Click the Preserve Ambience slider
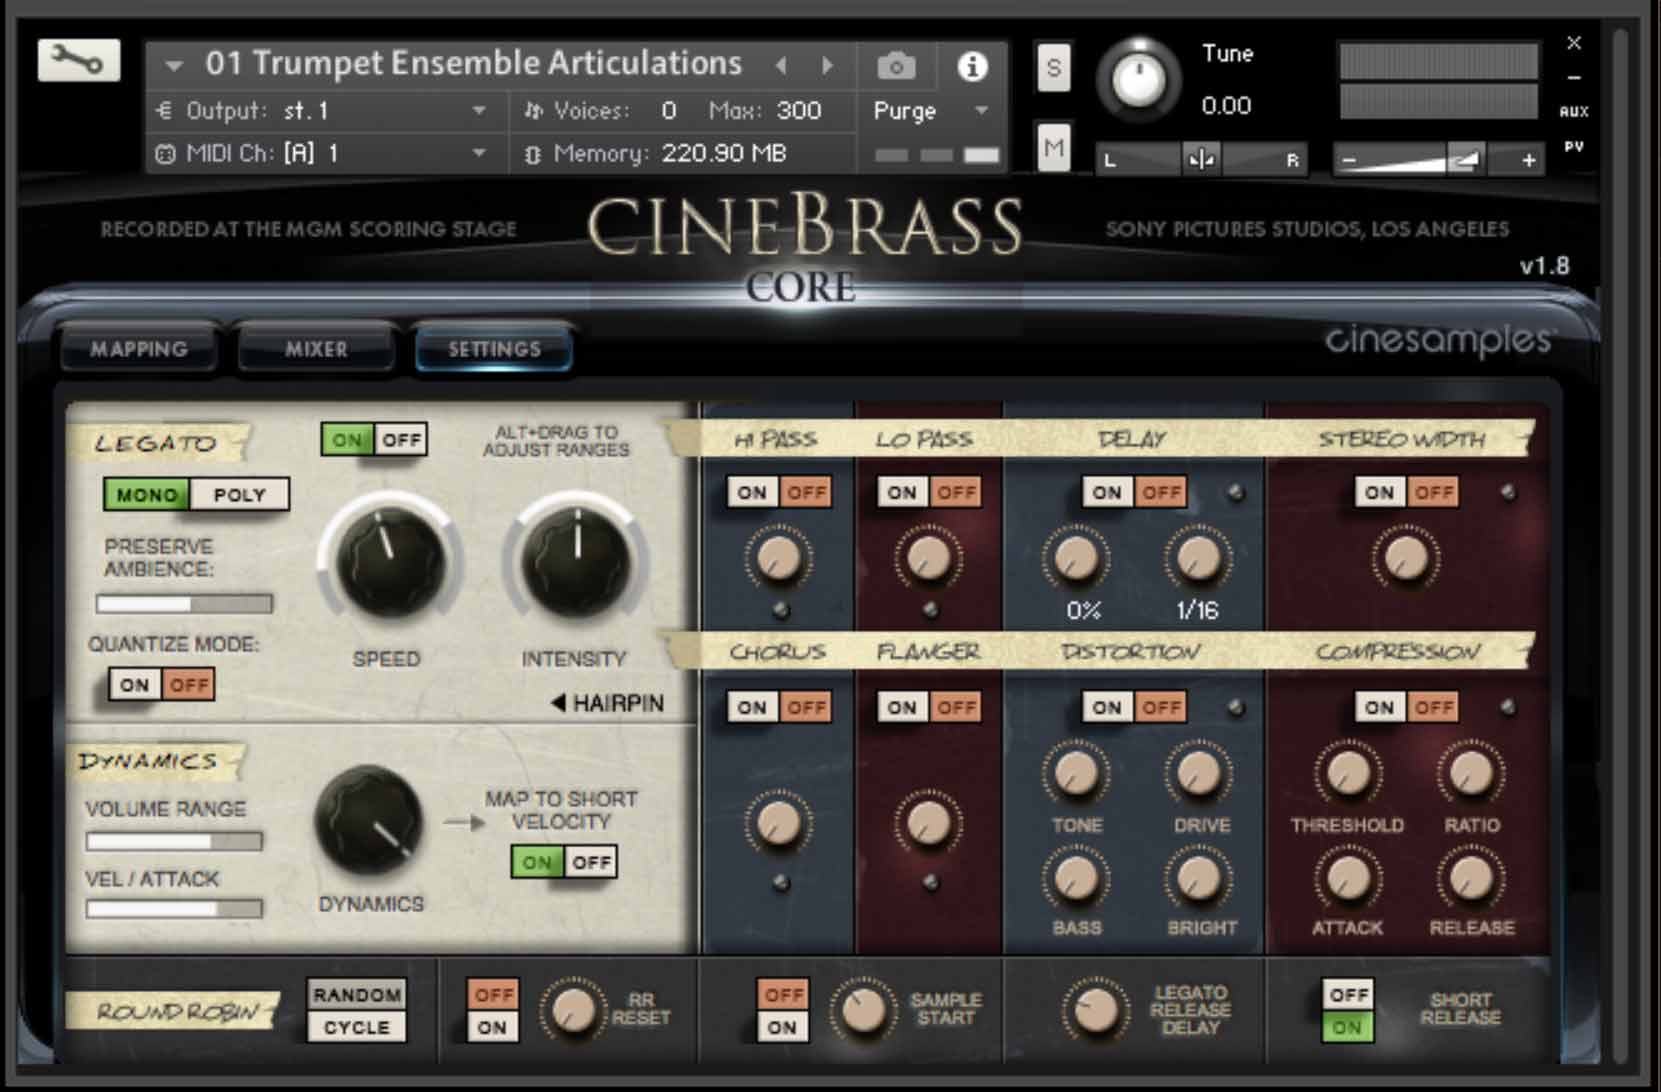 coord(185,604)
